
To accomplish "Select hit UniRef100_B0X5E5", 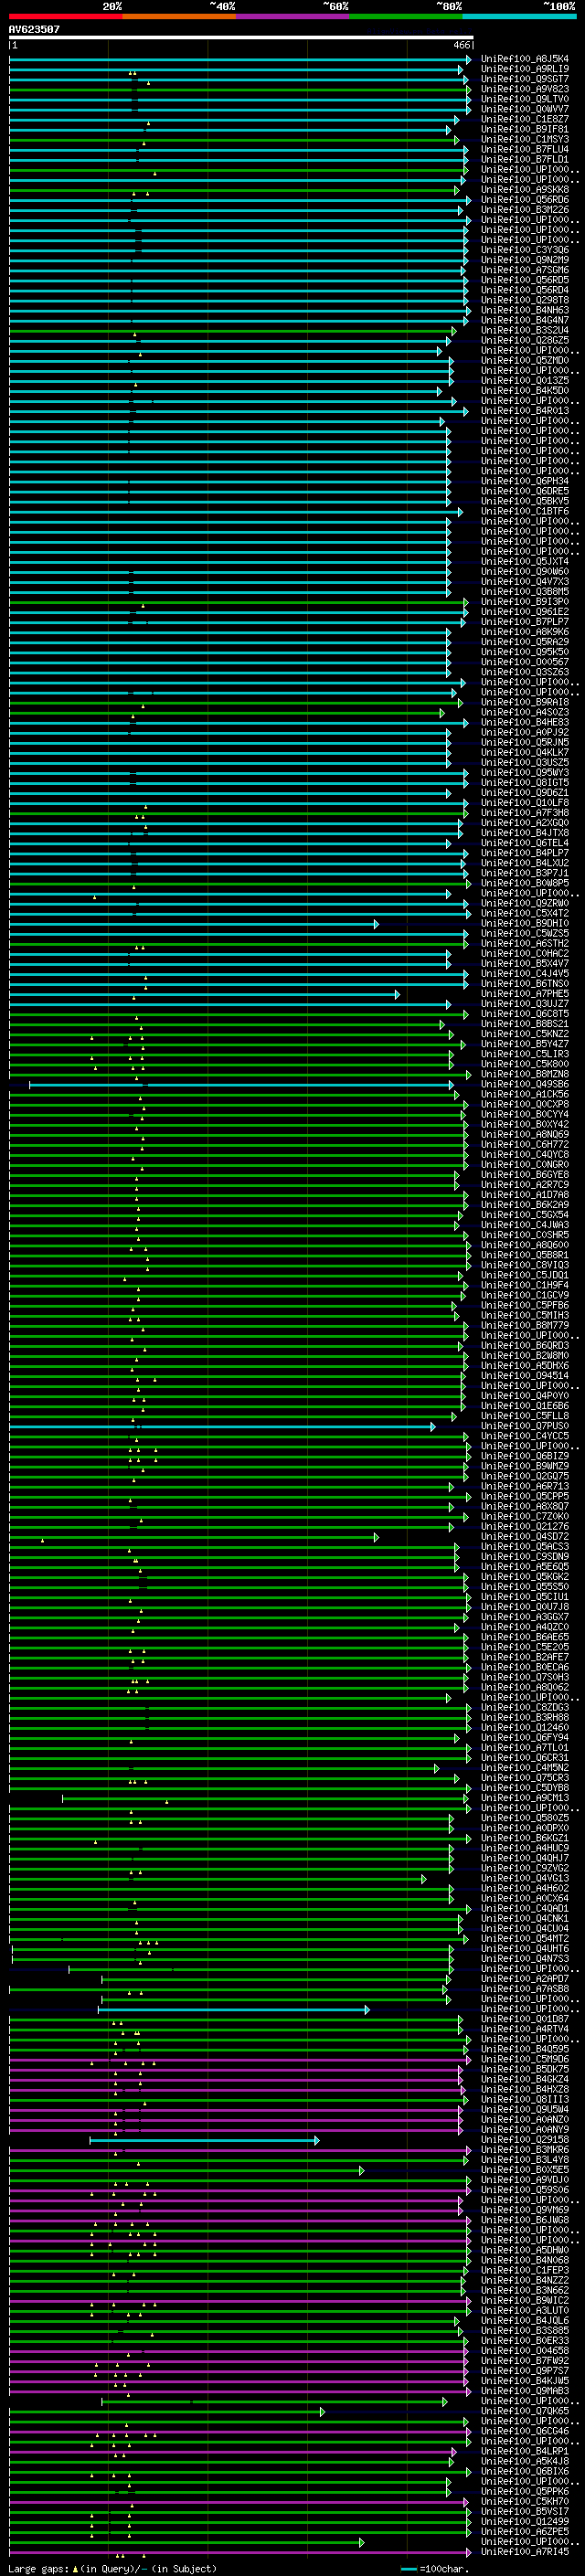I will (x=525, y=2170).
